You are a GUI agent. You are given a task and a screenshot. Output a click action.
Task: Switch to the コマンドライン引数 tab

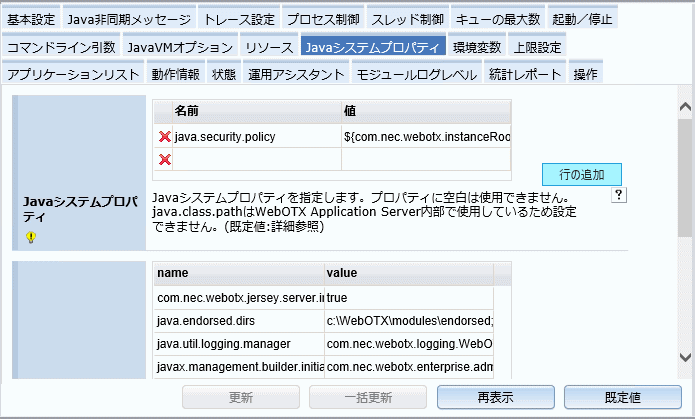click(x=61, y=47)
